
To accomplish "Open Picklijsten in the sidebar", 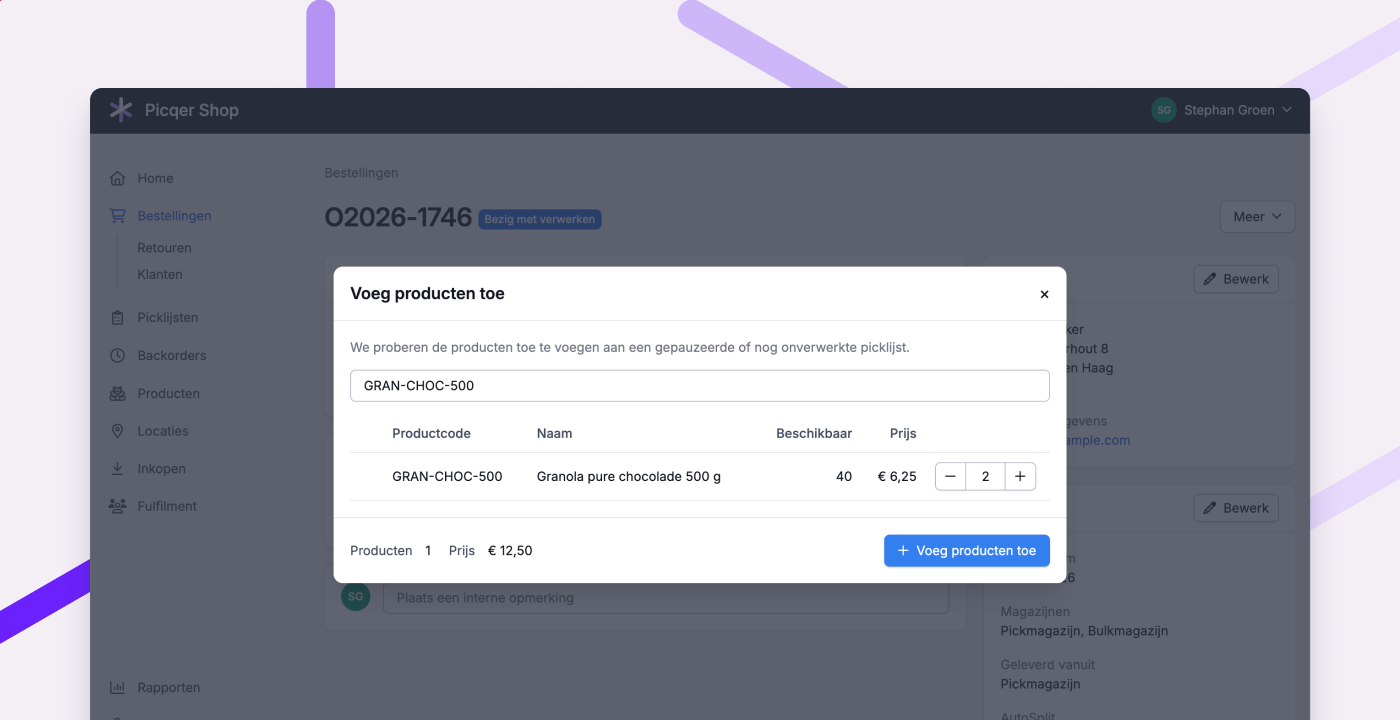I will click(x=168, y=318).
